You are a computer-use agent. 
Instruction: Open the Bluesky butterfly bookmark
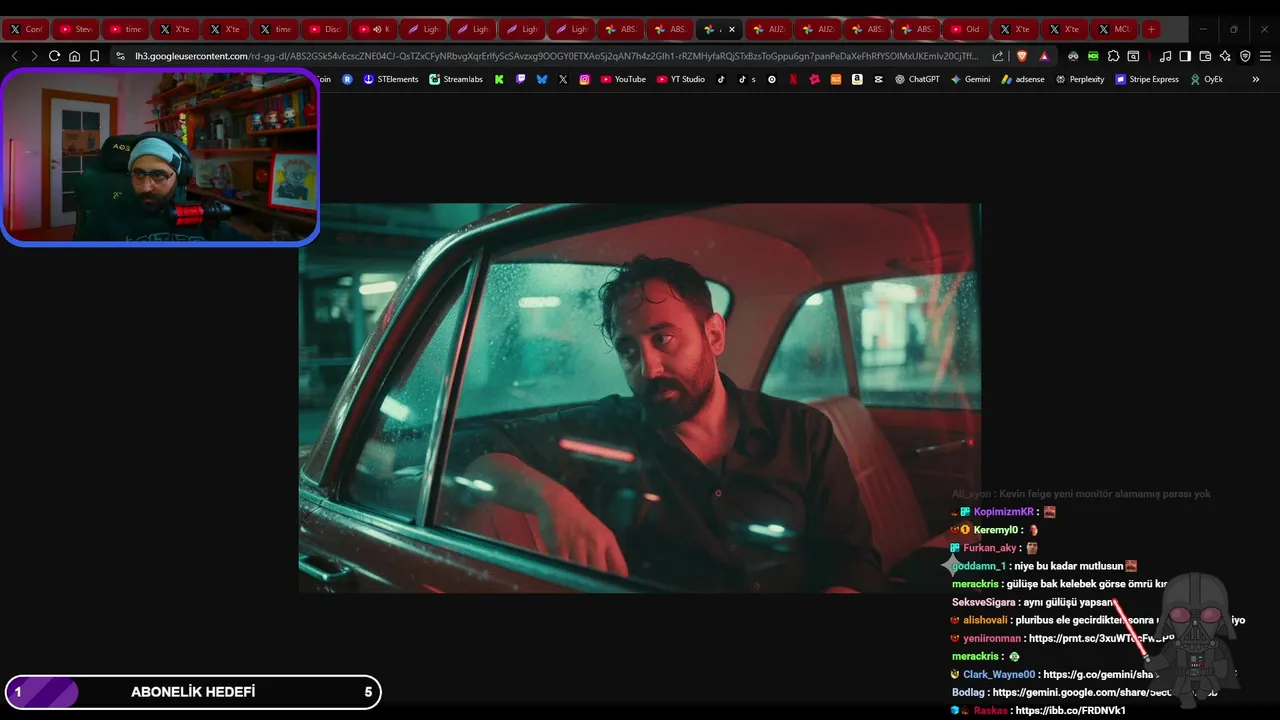(541, 79)
